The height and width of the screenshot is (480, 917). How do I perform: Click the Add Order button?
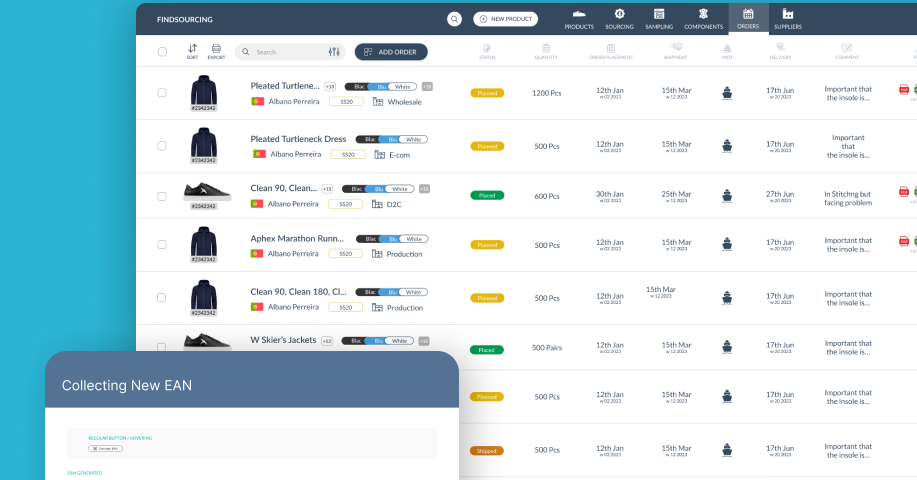[391, 52]
